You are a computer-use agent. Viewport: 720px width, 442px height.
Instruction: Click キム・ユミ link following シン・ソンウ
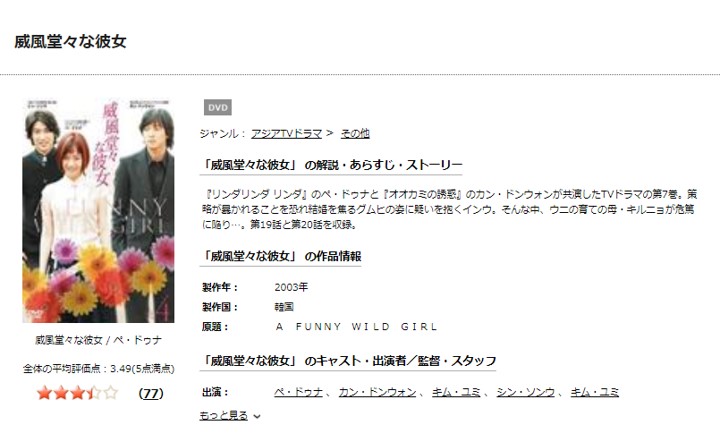click(595, 392)
